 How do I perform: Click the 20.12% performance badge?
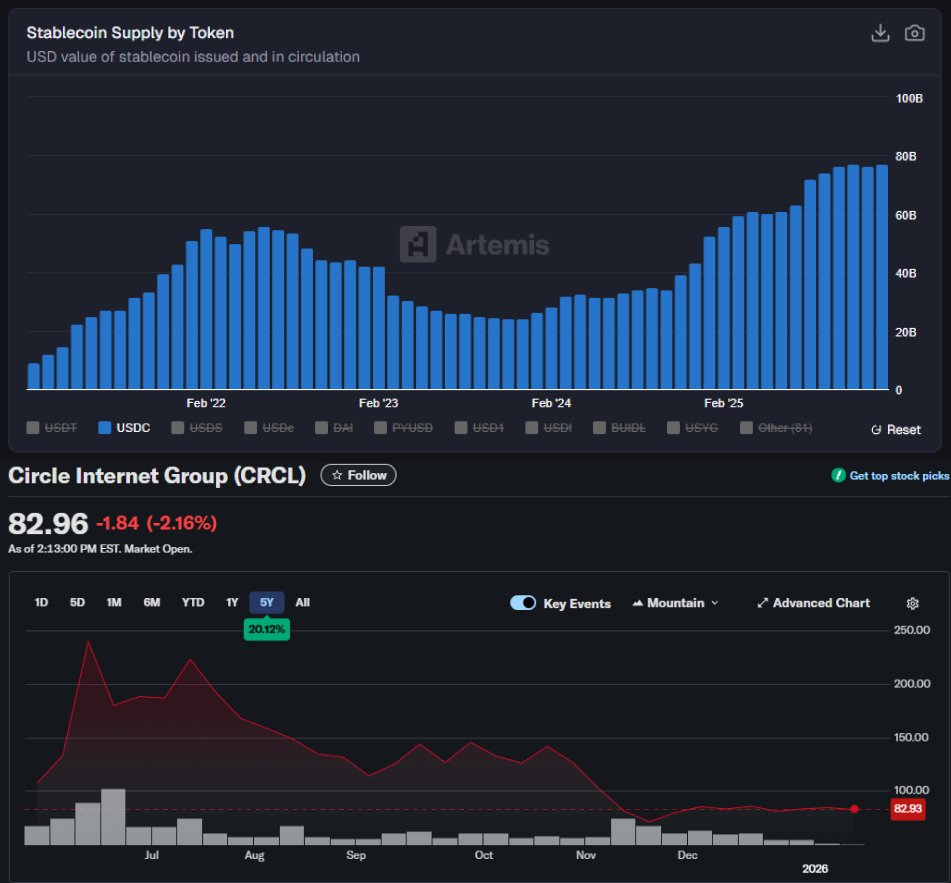pyautogui.click(x=265, y=628)
